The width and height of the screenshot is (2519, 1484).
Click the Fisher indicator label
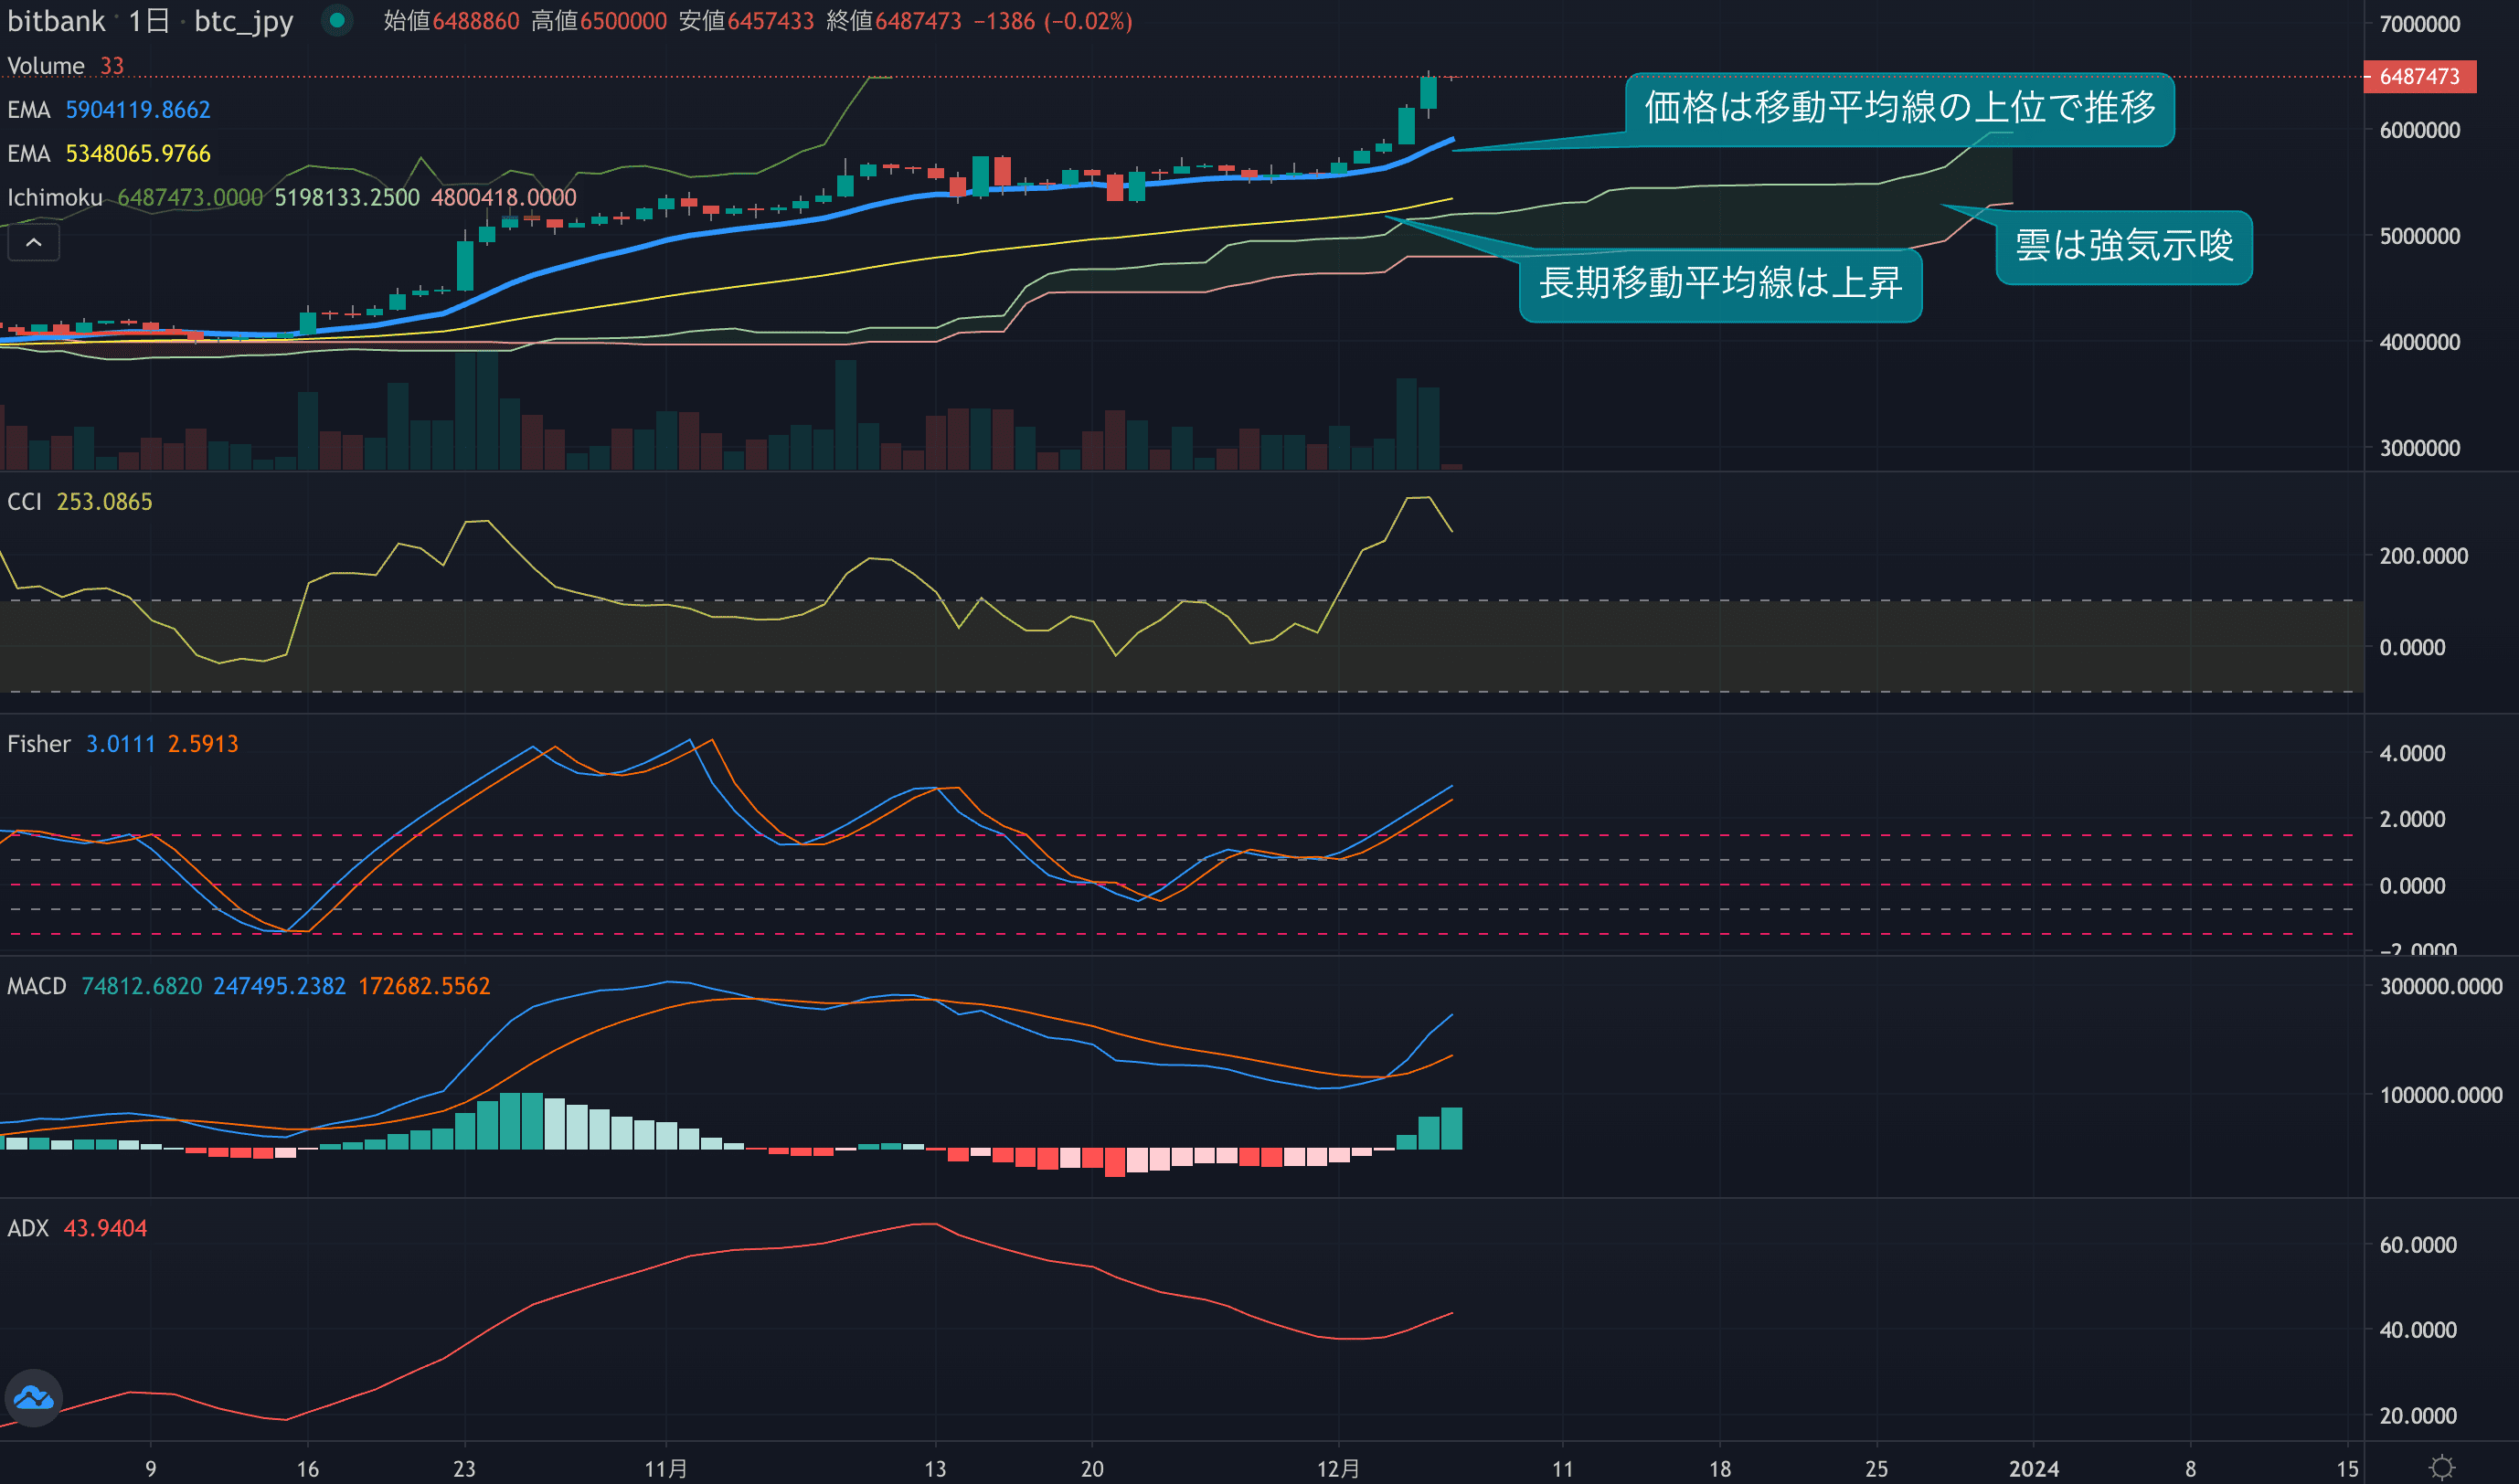[38, 744]
